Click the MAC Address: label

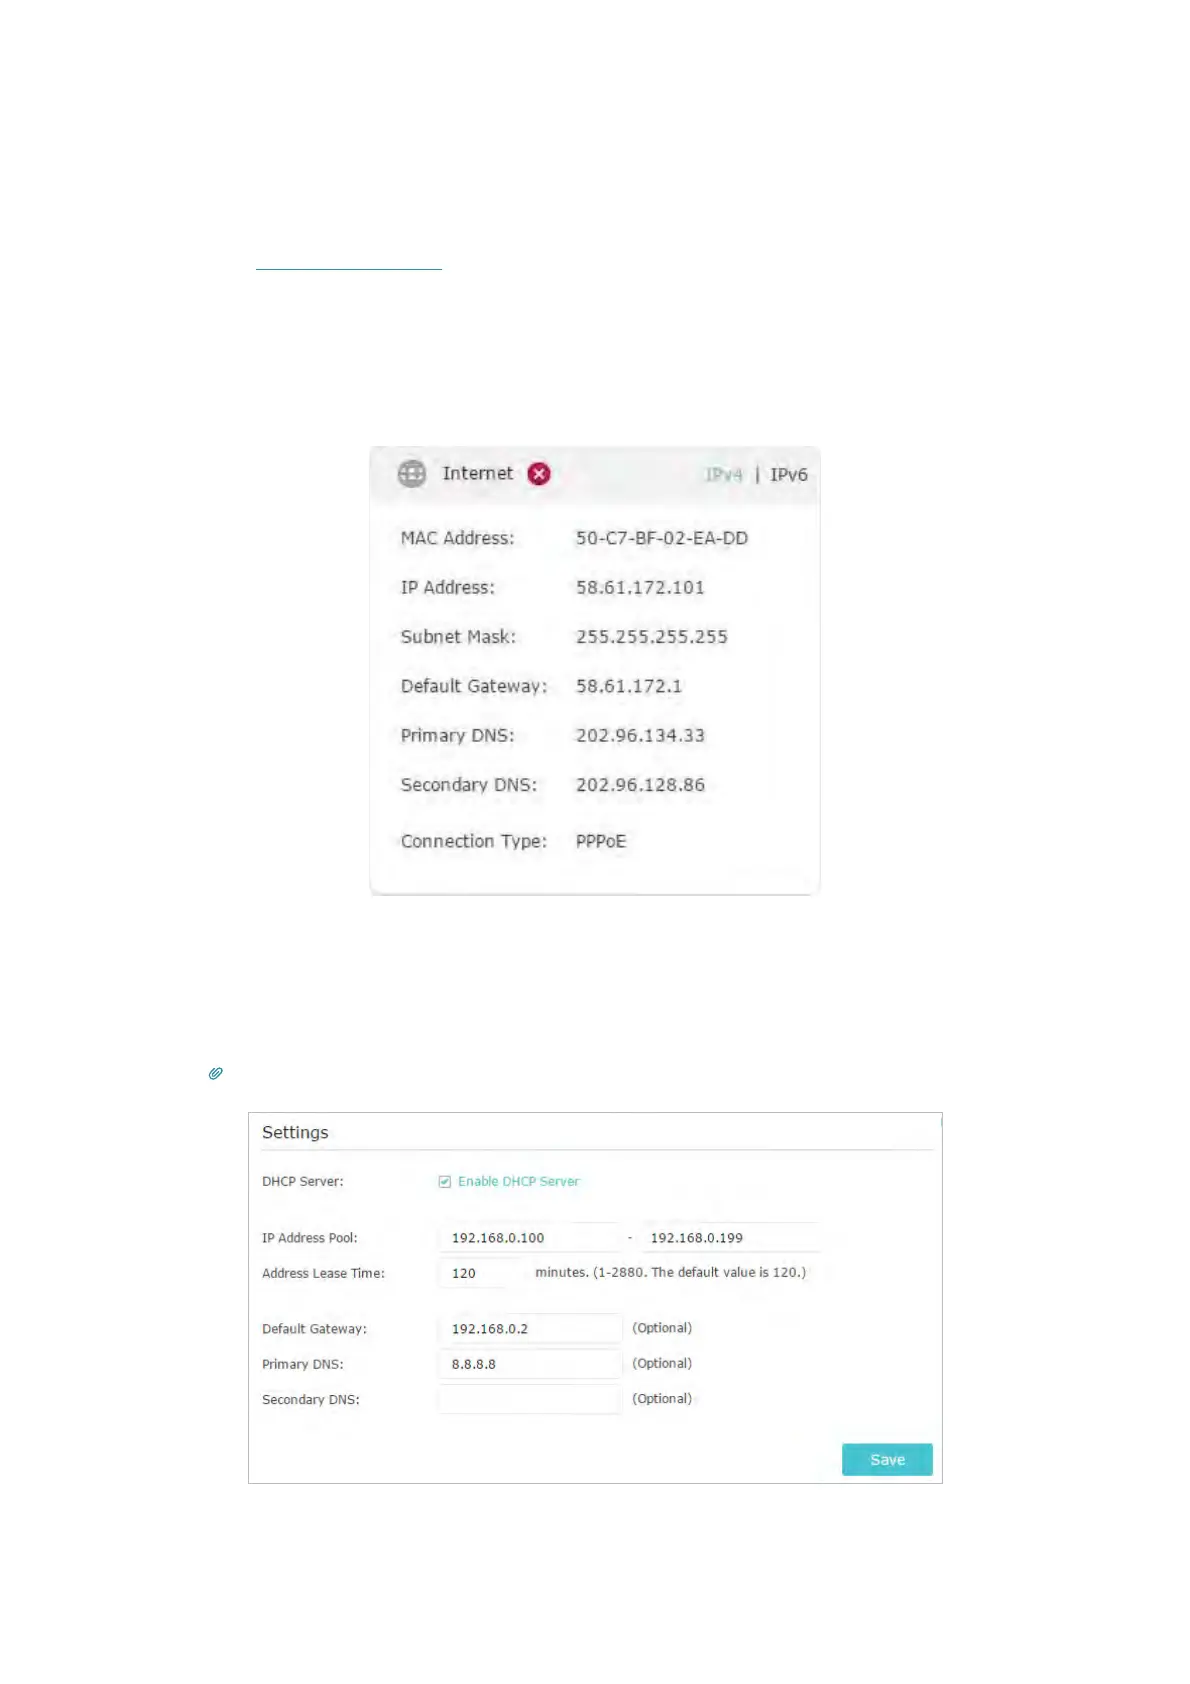pos(457,538)
